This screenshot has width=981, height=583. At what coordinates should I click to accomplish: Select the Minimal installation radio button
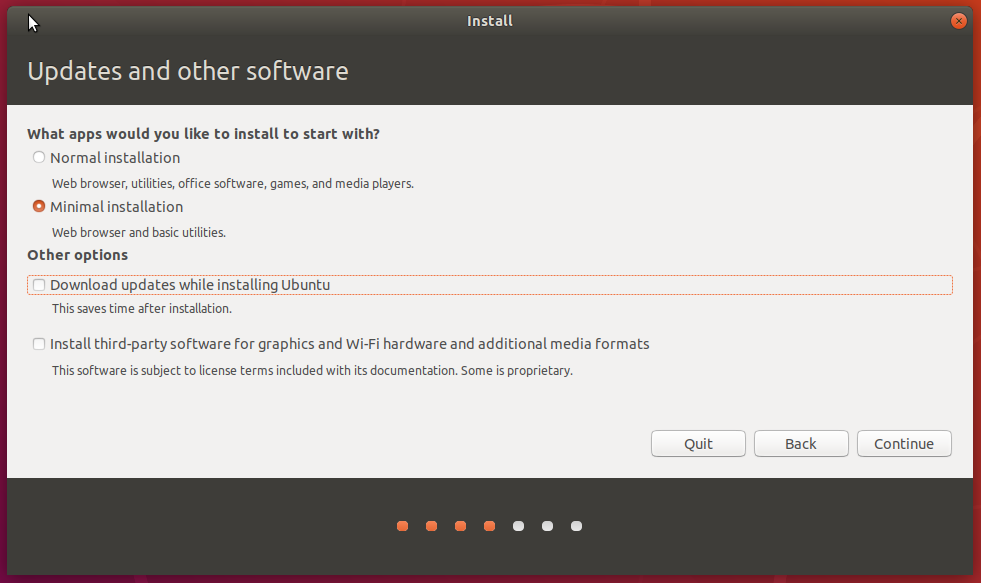pos(39,207)
